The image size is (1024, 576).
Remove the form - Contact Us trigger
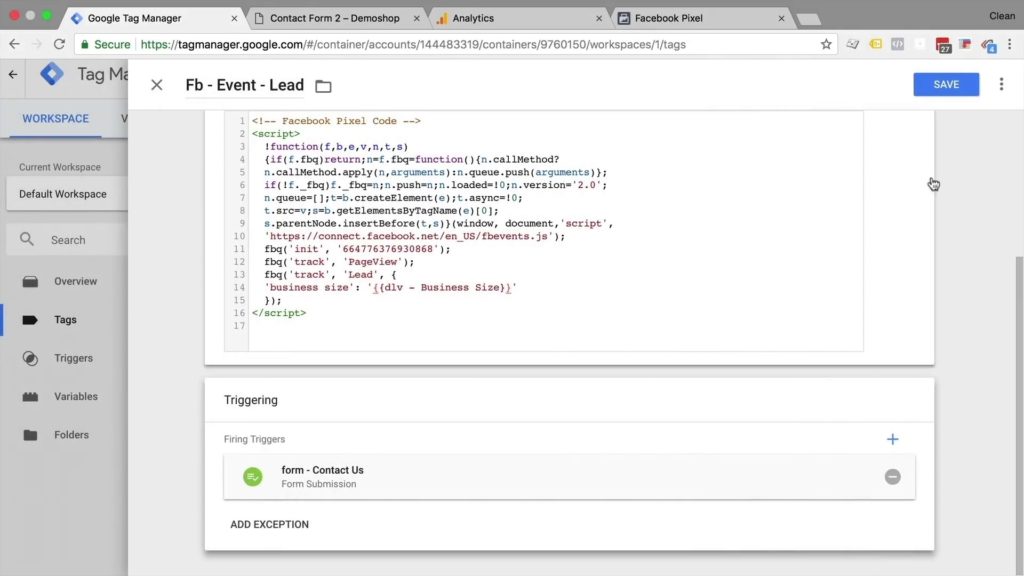(x=892, y=477)
